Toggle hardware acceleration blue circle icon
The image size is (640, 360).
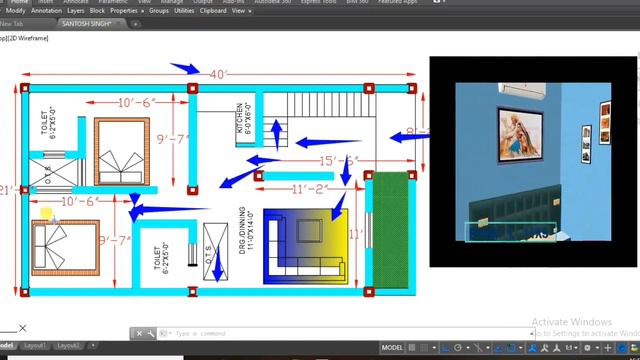tap(622, 348)
